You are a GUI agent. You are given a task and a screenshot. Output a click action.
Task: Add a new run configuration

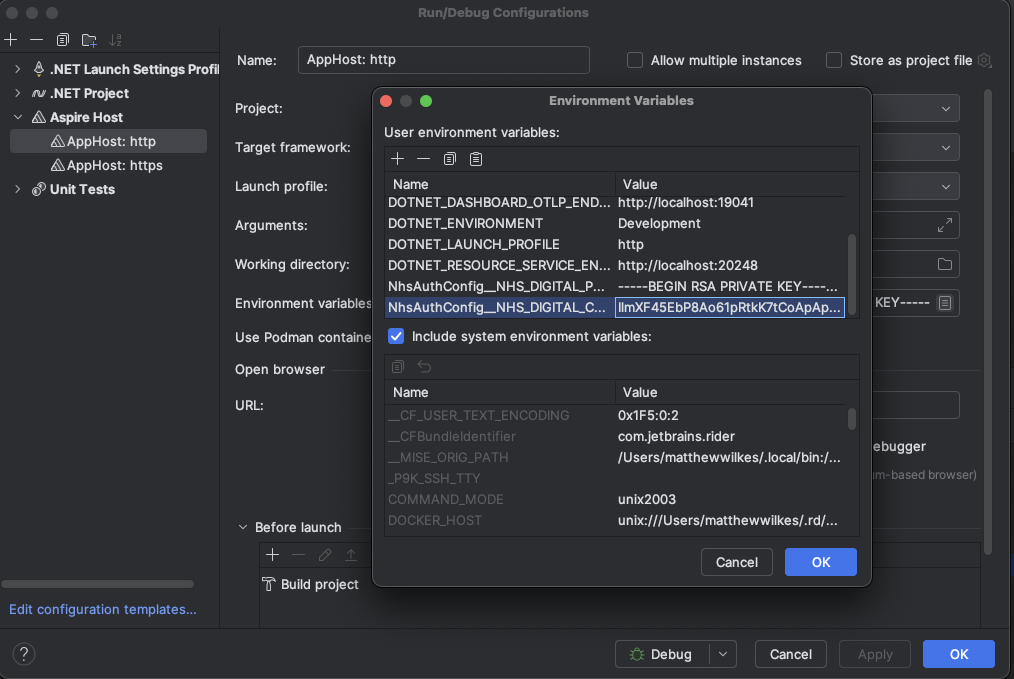(x=10, y=40)
